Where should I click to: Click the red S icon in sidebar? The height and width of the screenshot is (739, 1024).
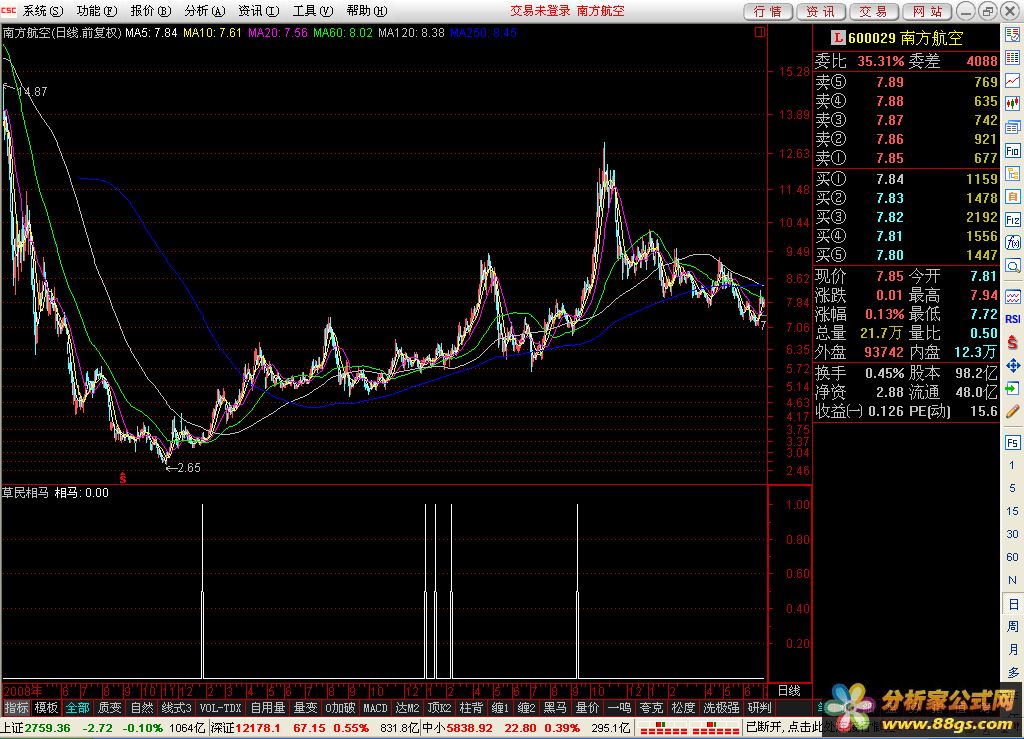click(1012, 342)
